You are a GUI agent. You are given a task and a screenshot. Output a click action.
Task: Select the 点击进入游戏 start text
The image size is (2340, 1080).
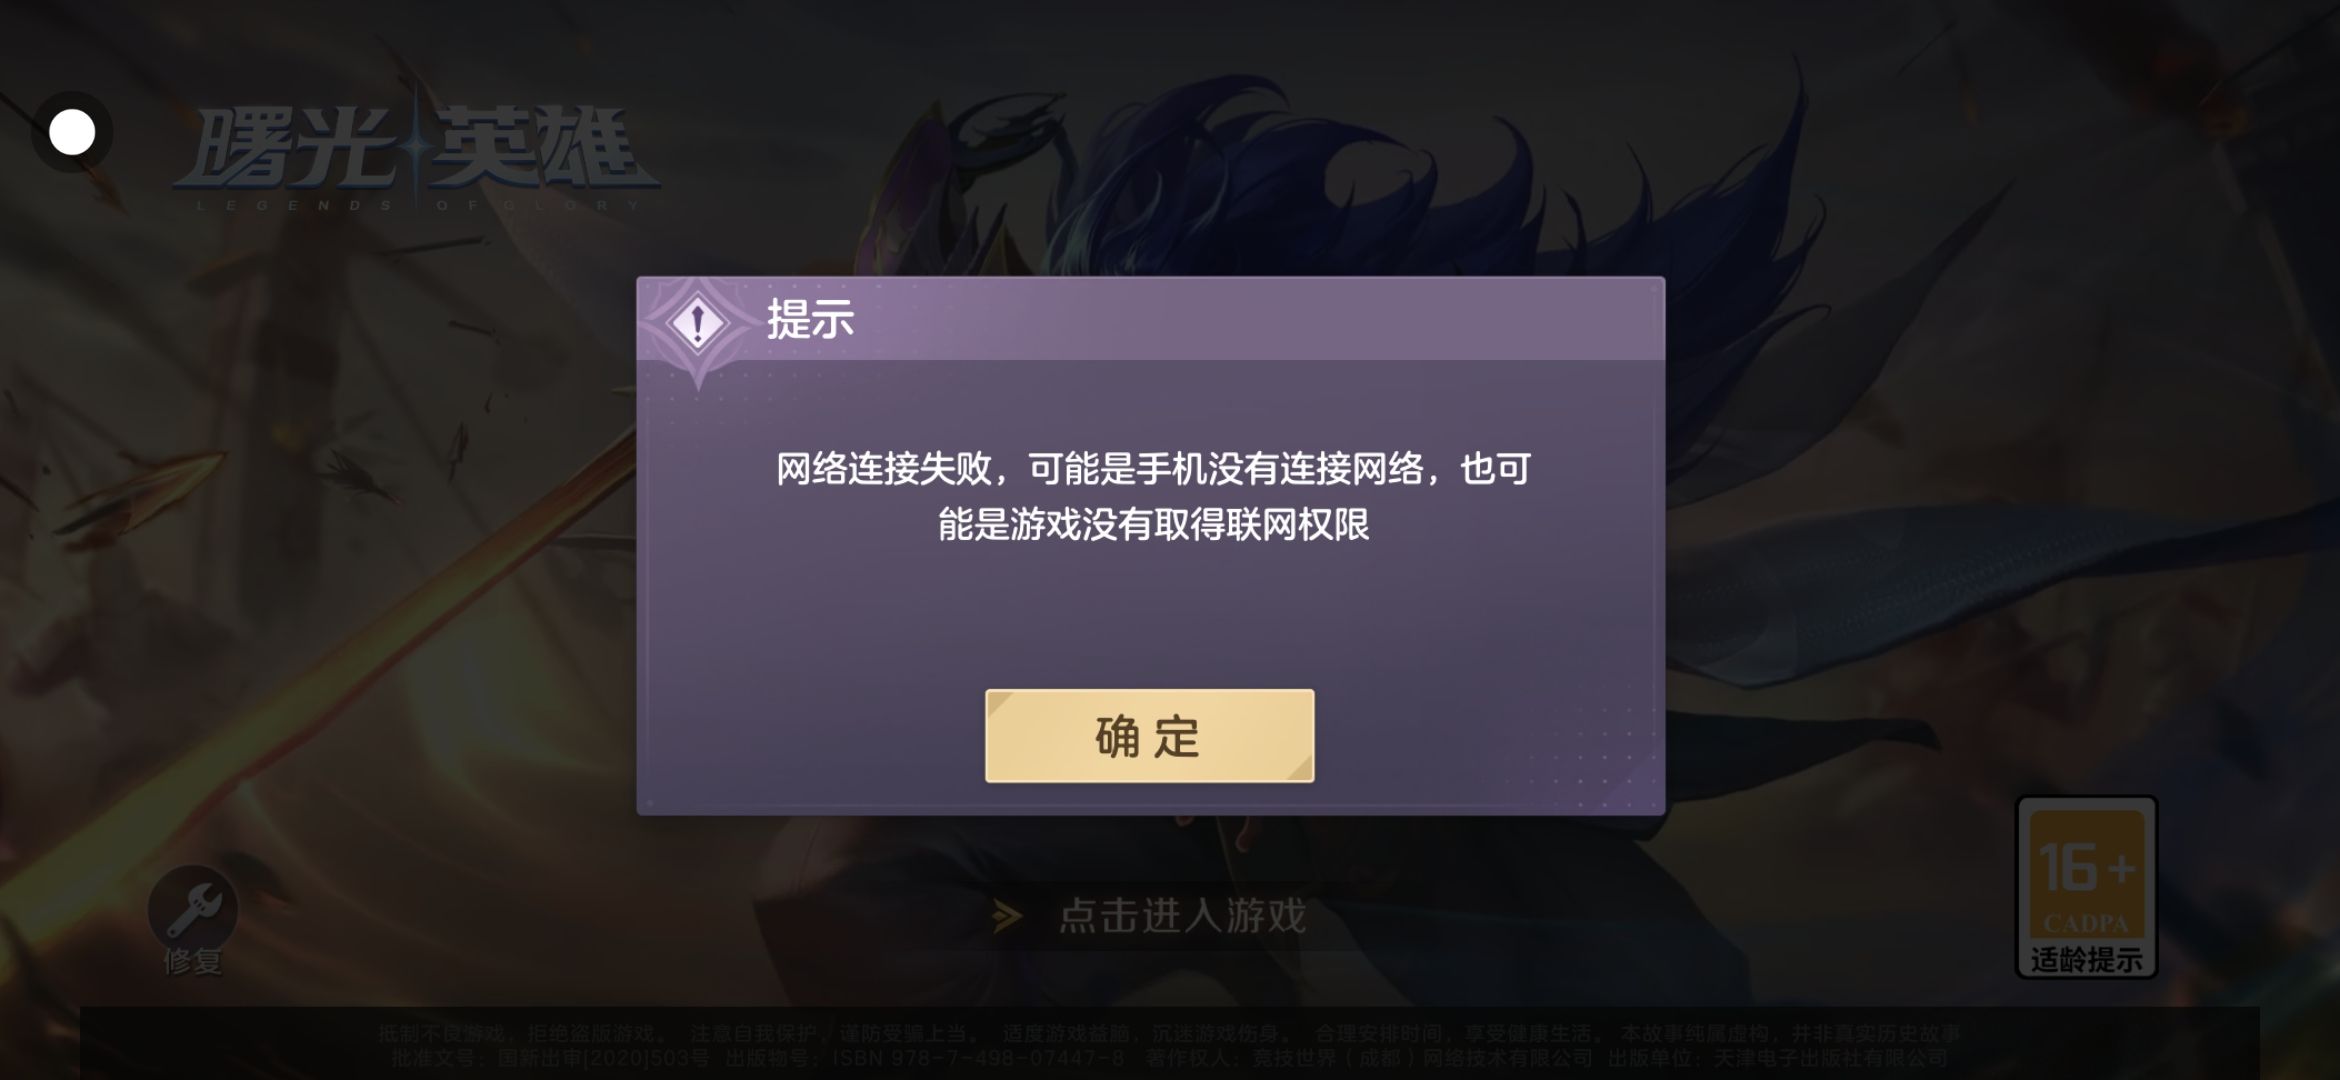[x=1182, y=916]
